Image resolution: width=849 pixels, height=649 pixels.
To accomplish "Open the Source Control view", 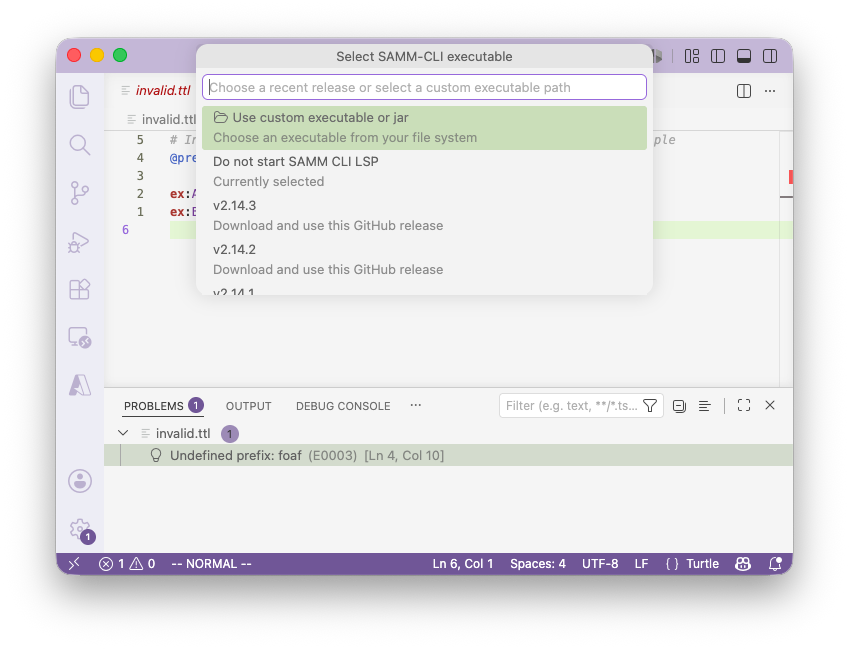I will point(80,193).
